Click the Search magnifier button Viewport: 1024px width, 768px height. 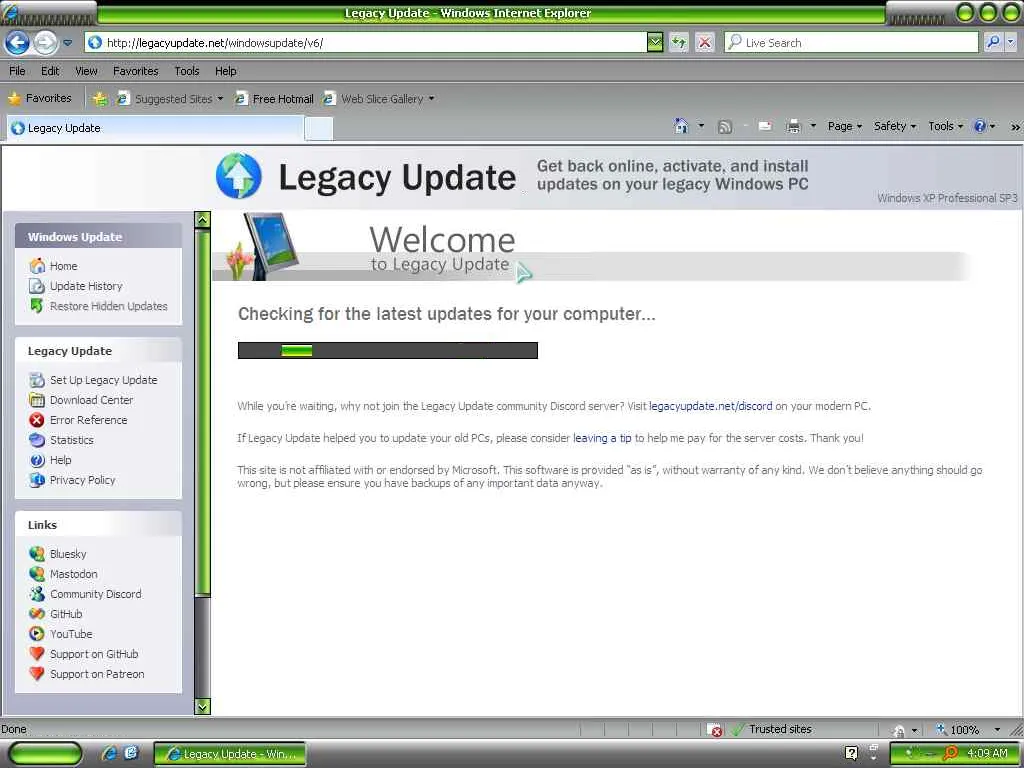pyautogui.click(x=993, y=42)
